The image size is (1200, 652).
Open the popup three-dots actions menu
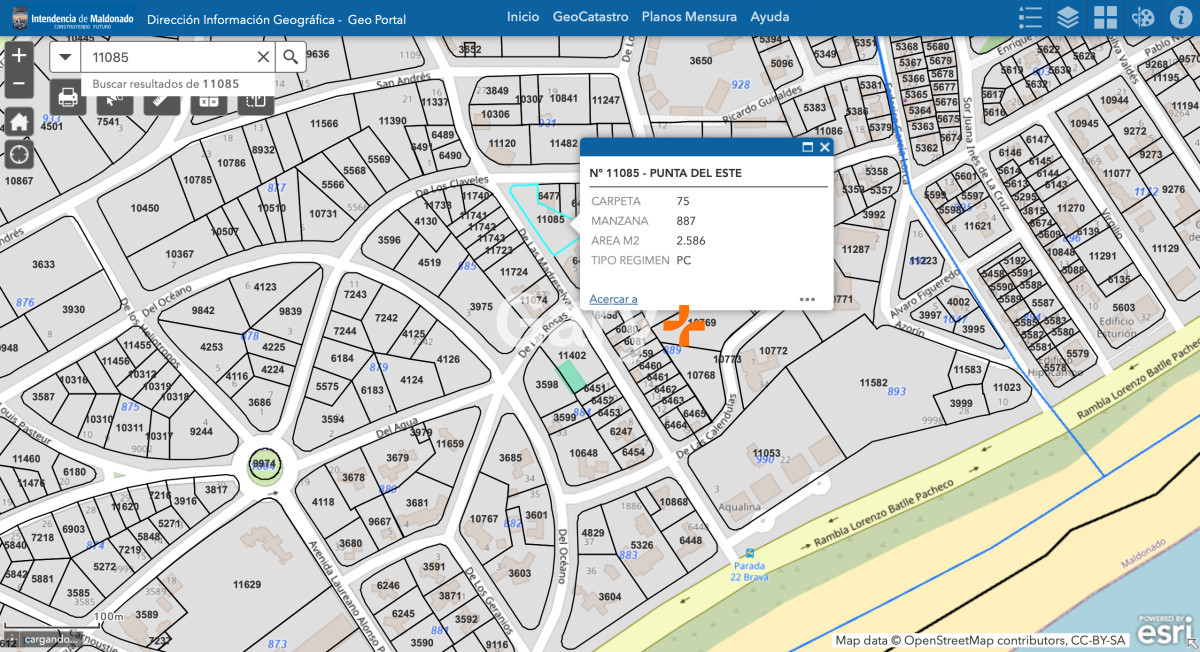click(808, 299)
